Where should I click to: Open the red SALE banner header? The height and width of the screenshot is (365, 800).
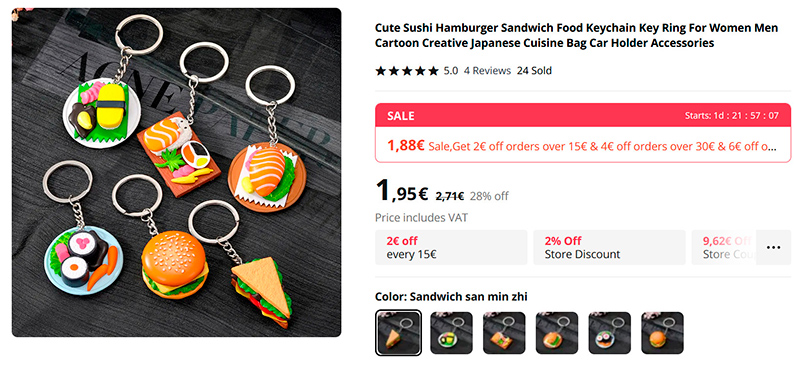click(583, 115)
